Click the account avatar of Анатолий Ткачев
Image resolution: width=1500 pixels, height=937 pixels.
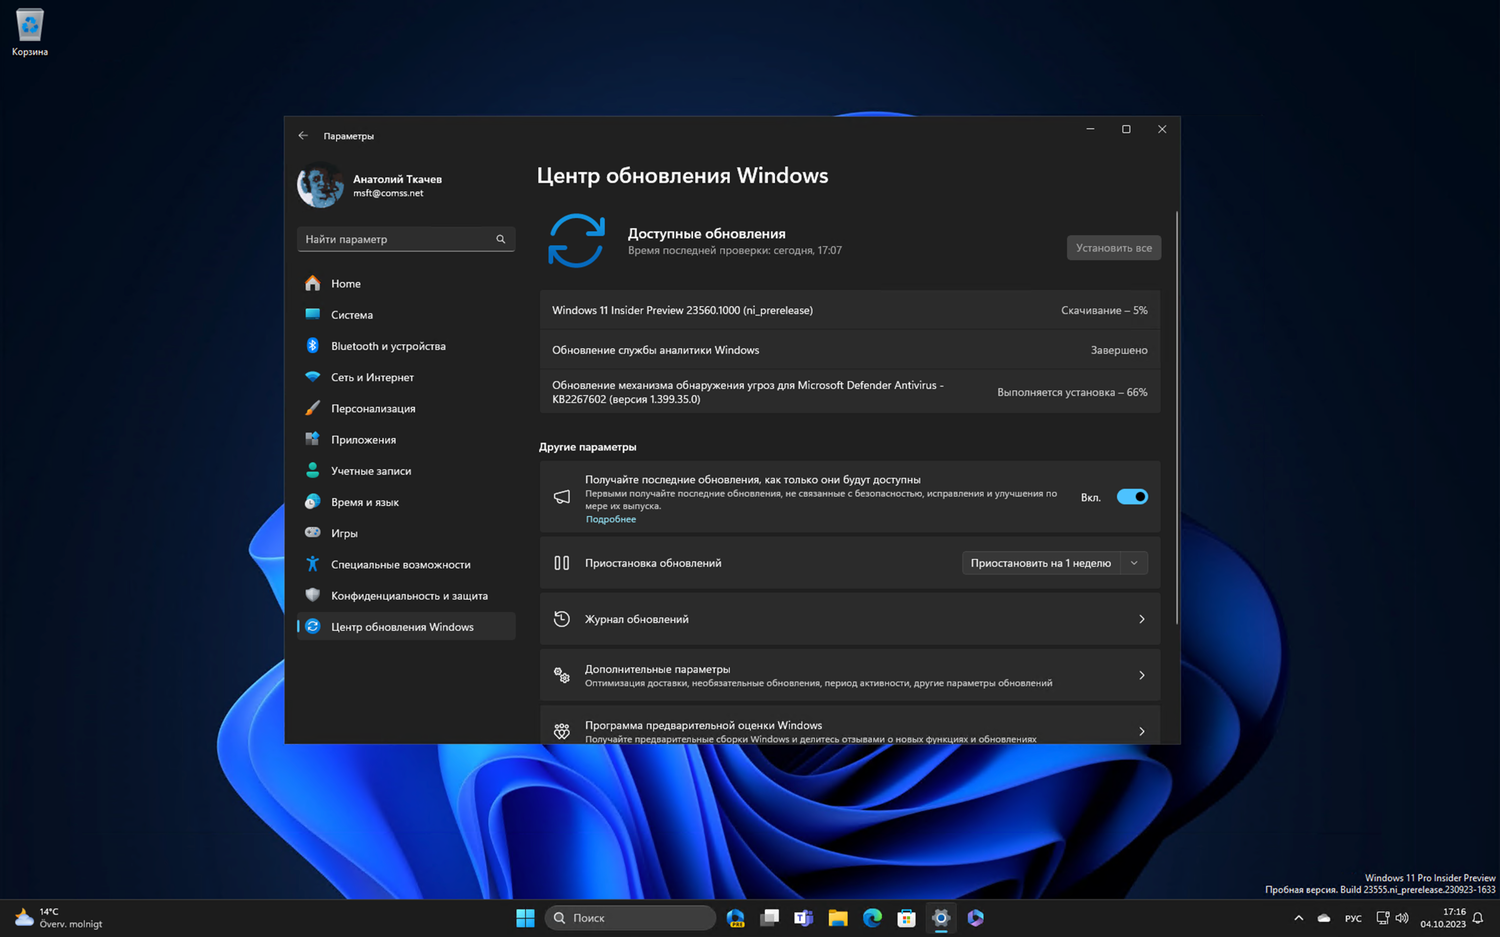click(320, 184)
